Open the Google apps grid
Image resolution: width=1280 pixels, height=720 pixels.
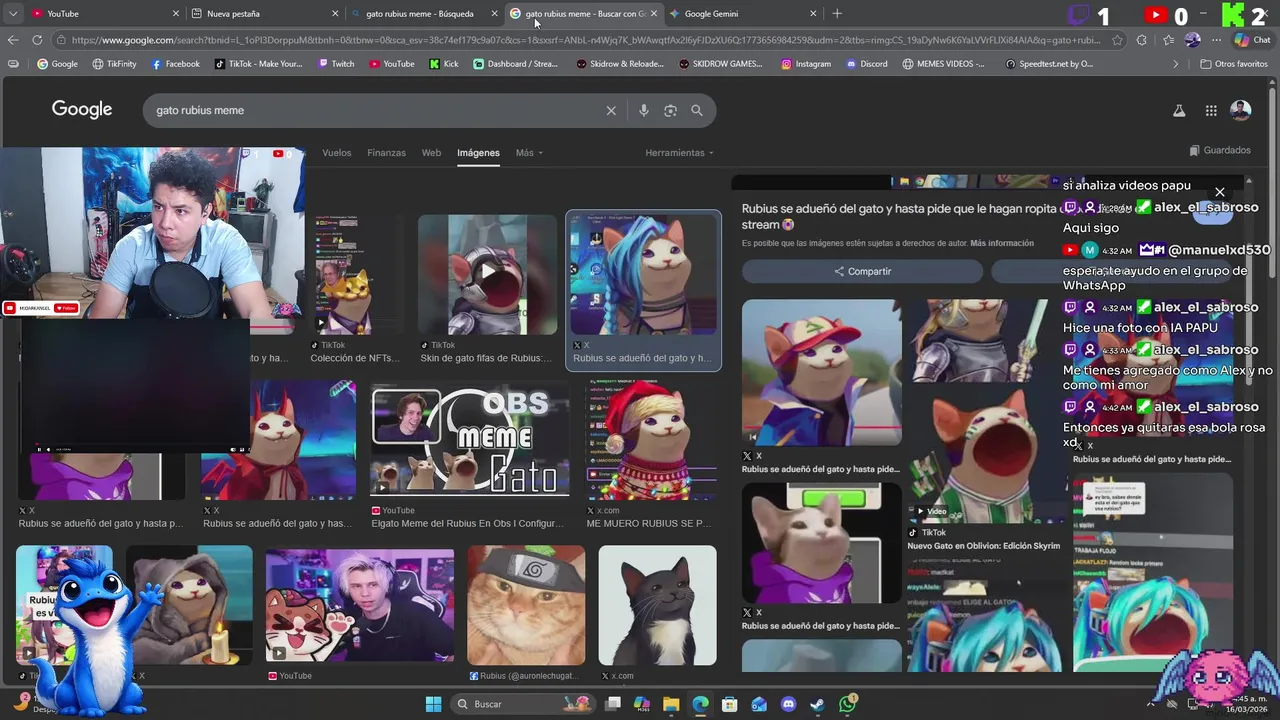click(1211, 111)
